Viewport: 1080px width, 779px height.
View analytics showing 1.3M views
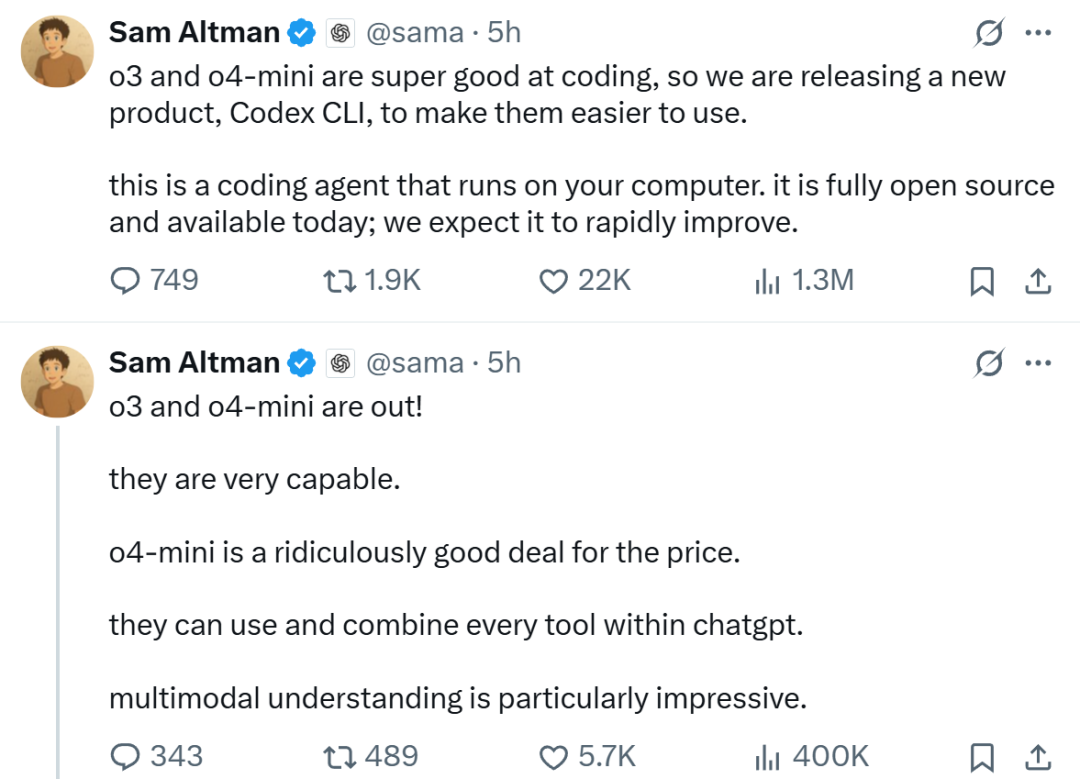pyautogui.click(x=804, y=280)
